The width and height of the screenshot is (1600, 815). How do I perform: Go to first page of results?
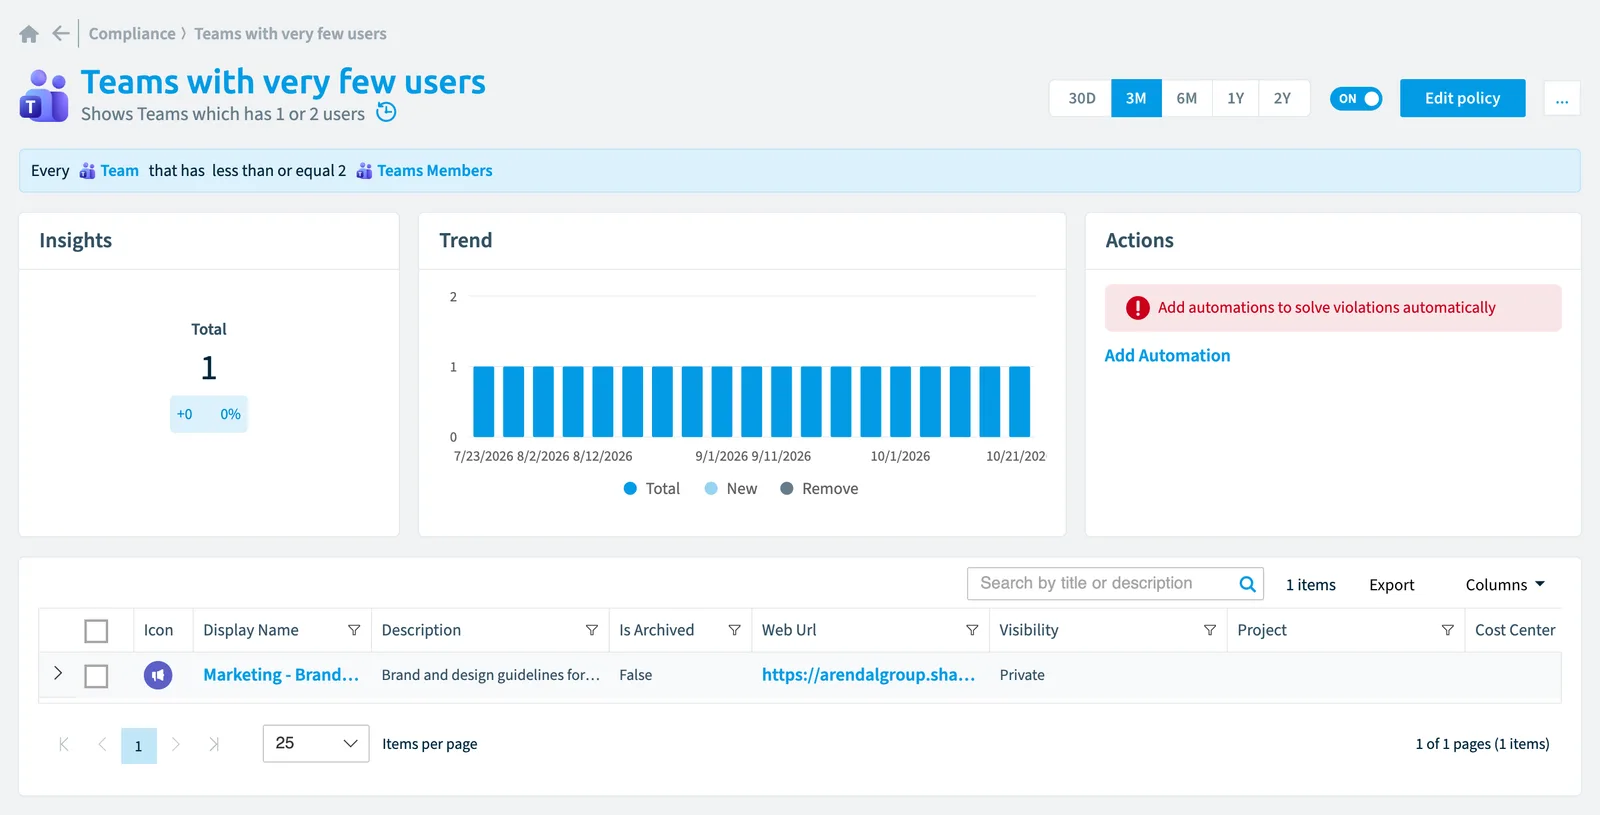(64, 744)
